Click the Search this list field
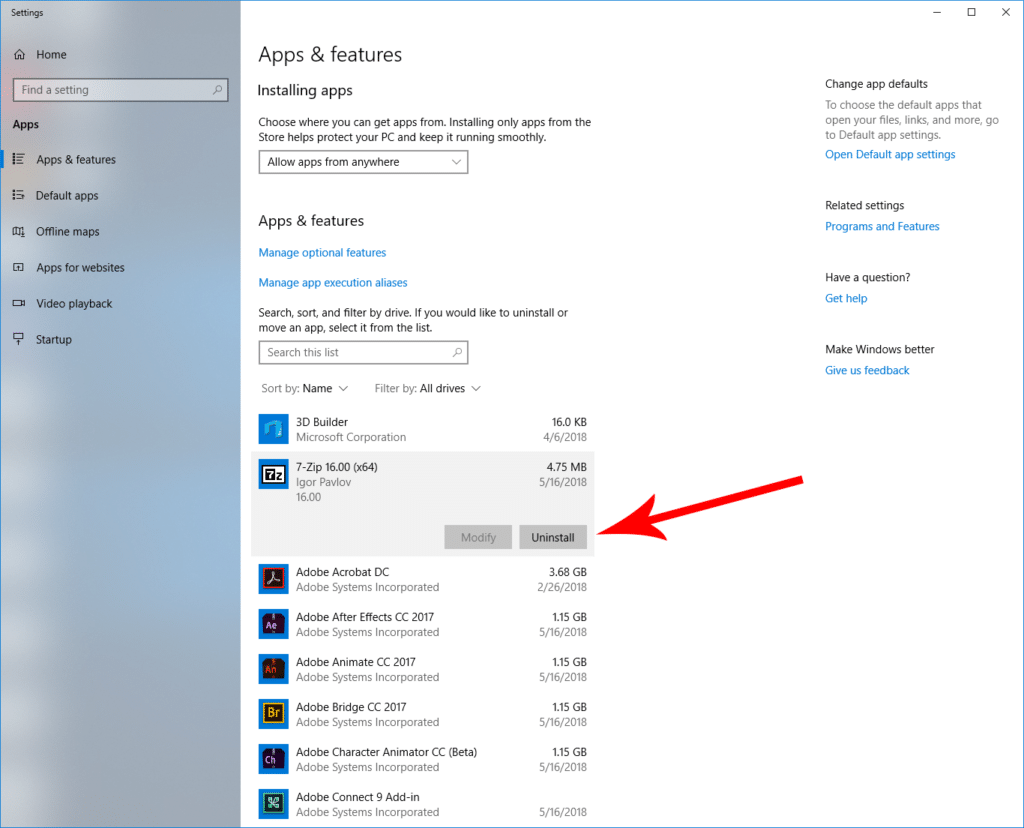This screenshot has width=1024, height=828. (355, 353)
